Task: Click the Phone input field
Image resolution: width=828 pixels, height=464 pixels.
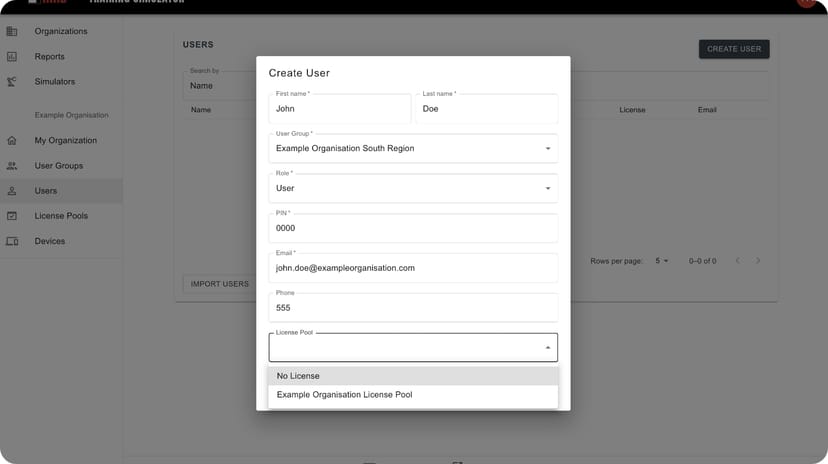Action: (x=413, y=308)
